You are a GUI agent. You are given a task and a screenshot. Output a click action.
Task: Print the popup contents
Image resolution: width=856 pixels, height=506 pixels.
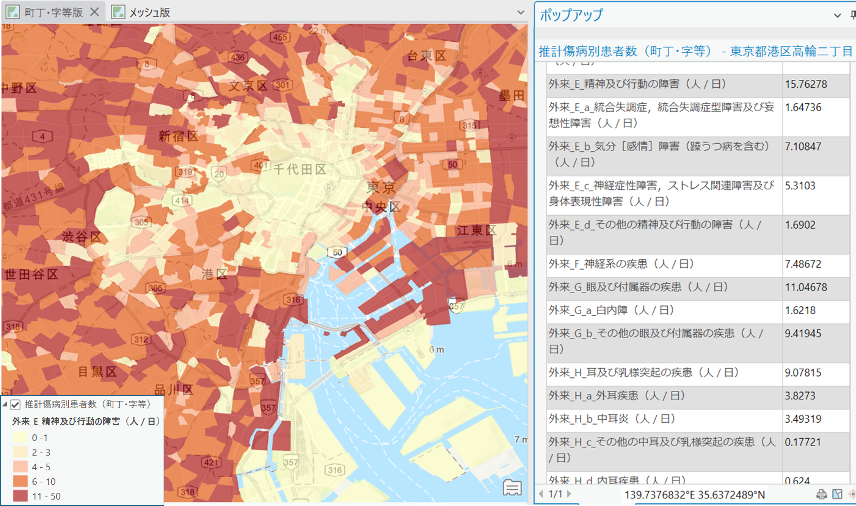click(821, 494)
